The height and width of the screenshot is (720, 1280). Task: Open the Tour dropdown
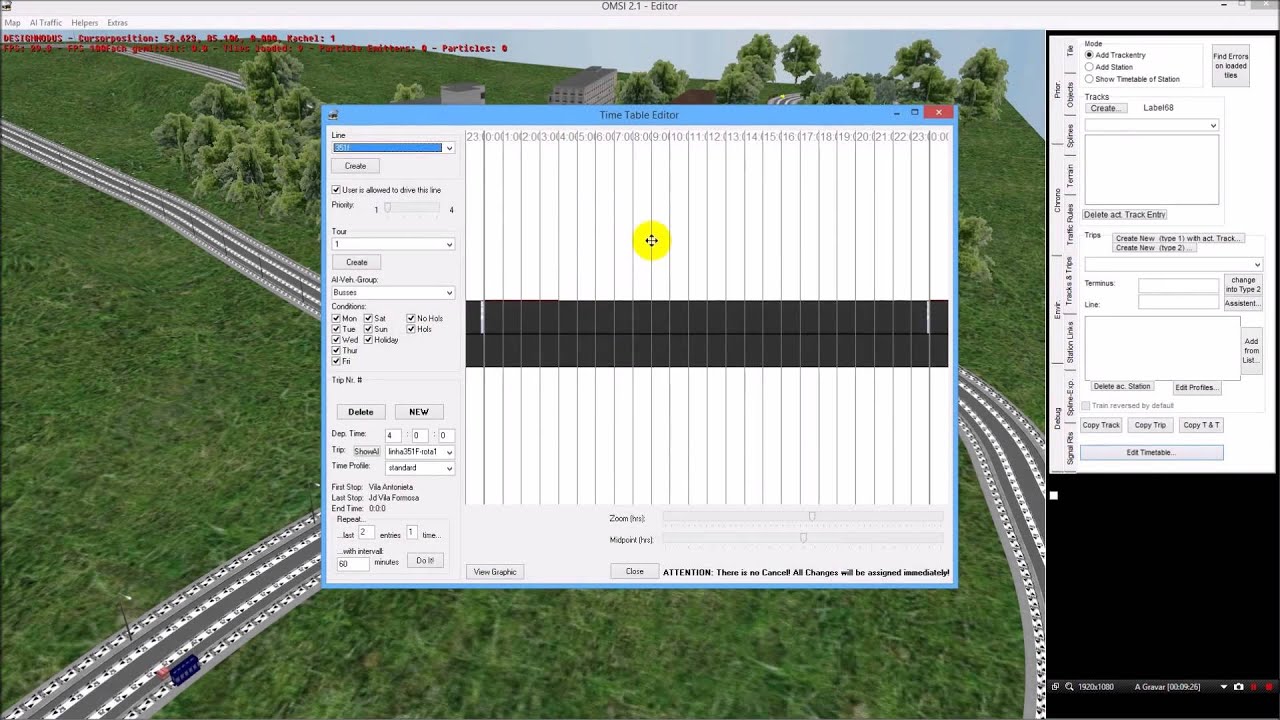click(x=393, y=244)
